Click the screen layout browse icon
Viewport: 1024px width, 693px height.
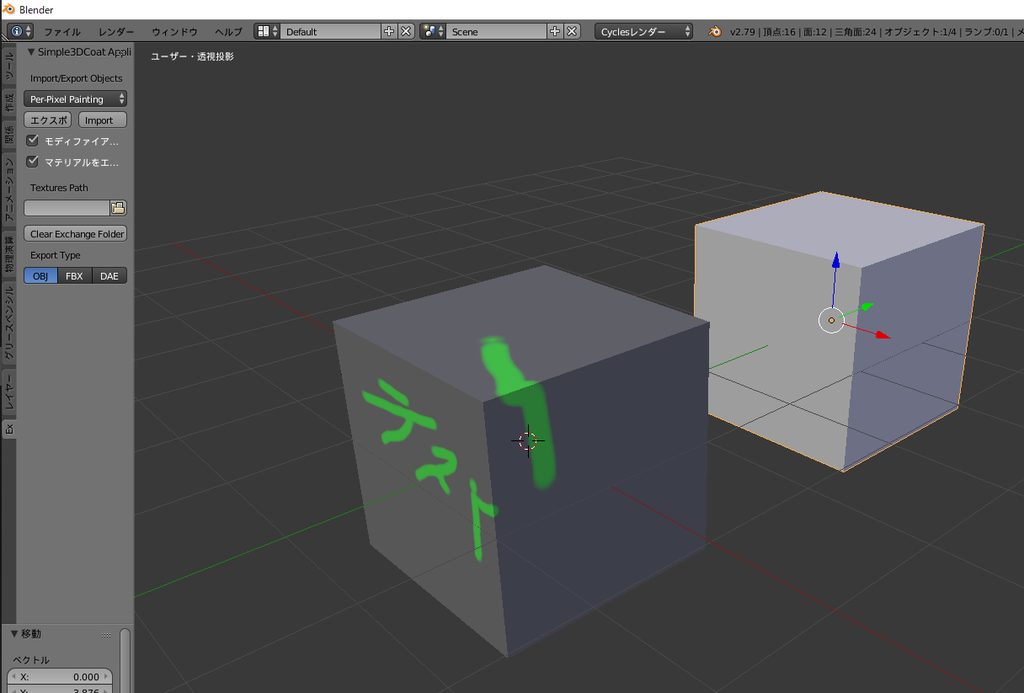[266, 31]
